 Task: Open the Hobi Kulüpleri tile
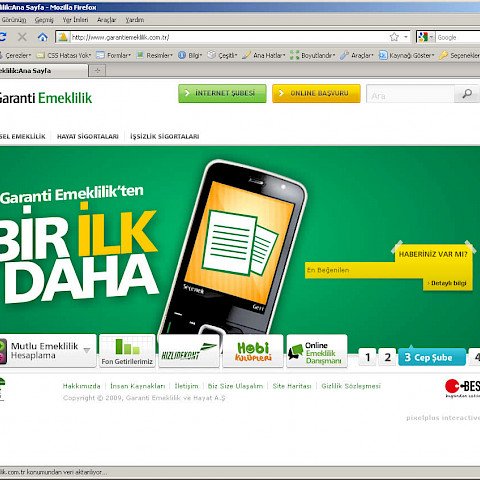point(253,351)
